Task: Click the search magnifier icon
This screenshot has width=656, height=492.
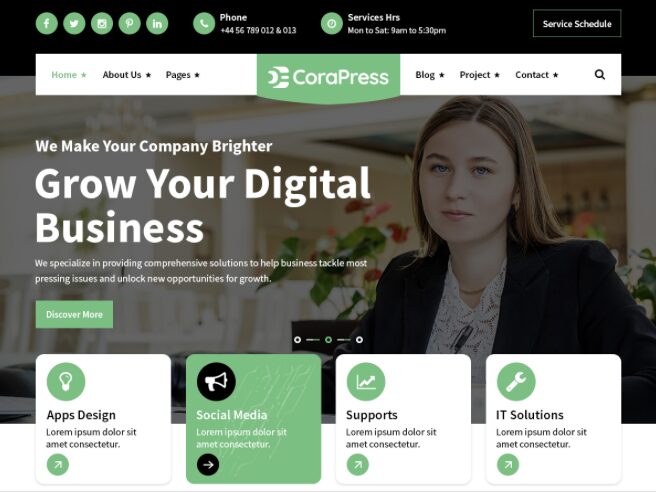Action: [600, 74]
